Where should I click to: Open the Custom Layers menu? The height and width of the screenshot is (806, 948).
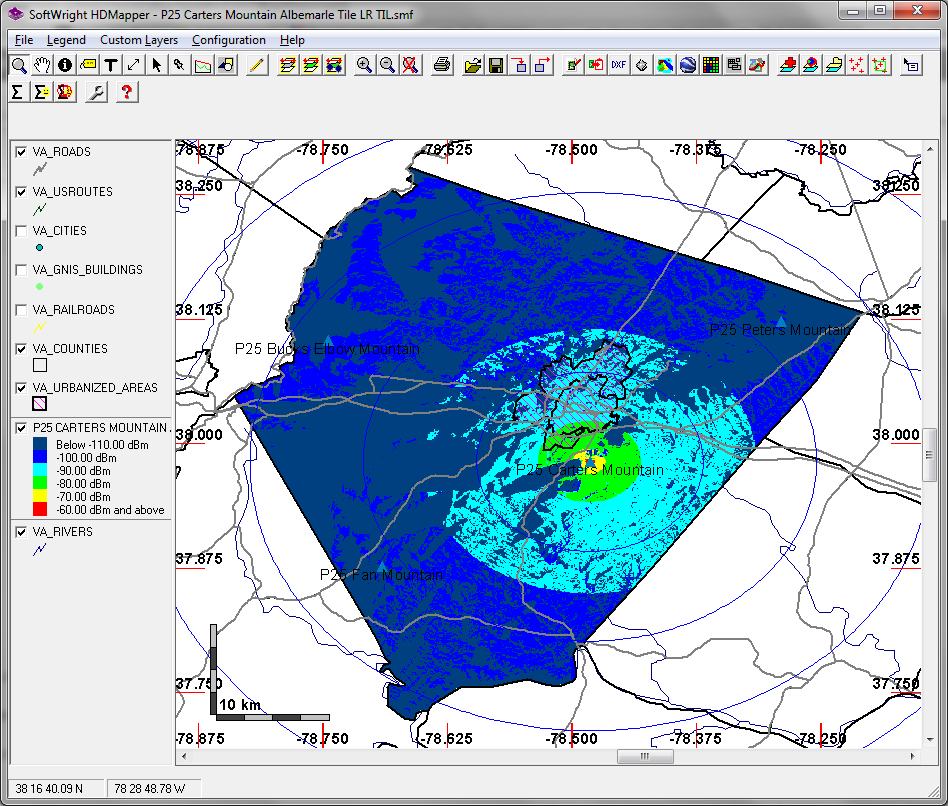click(139, 40)
